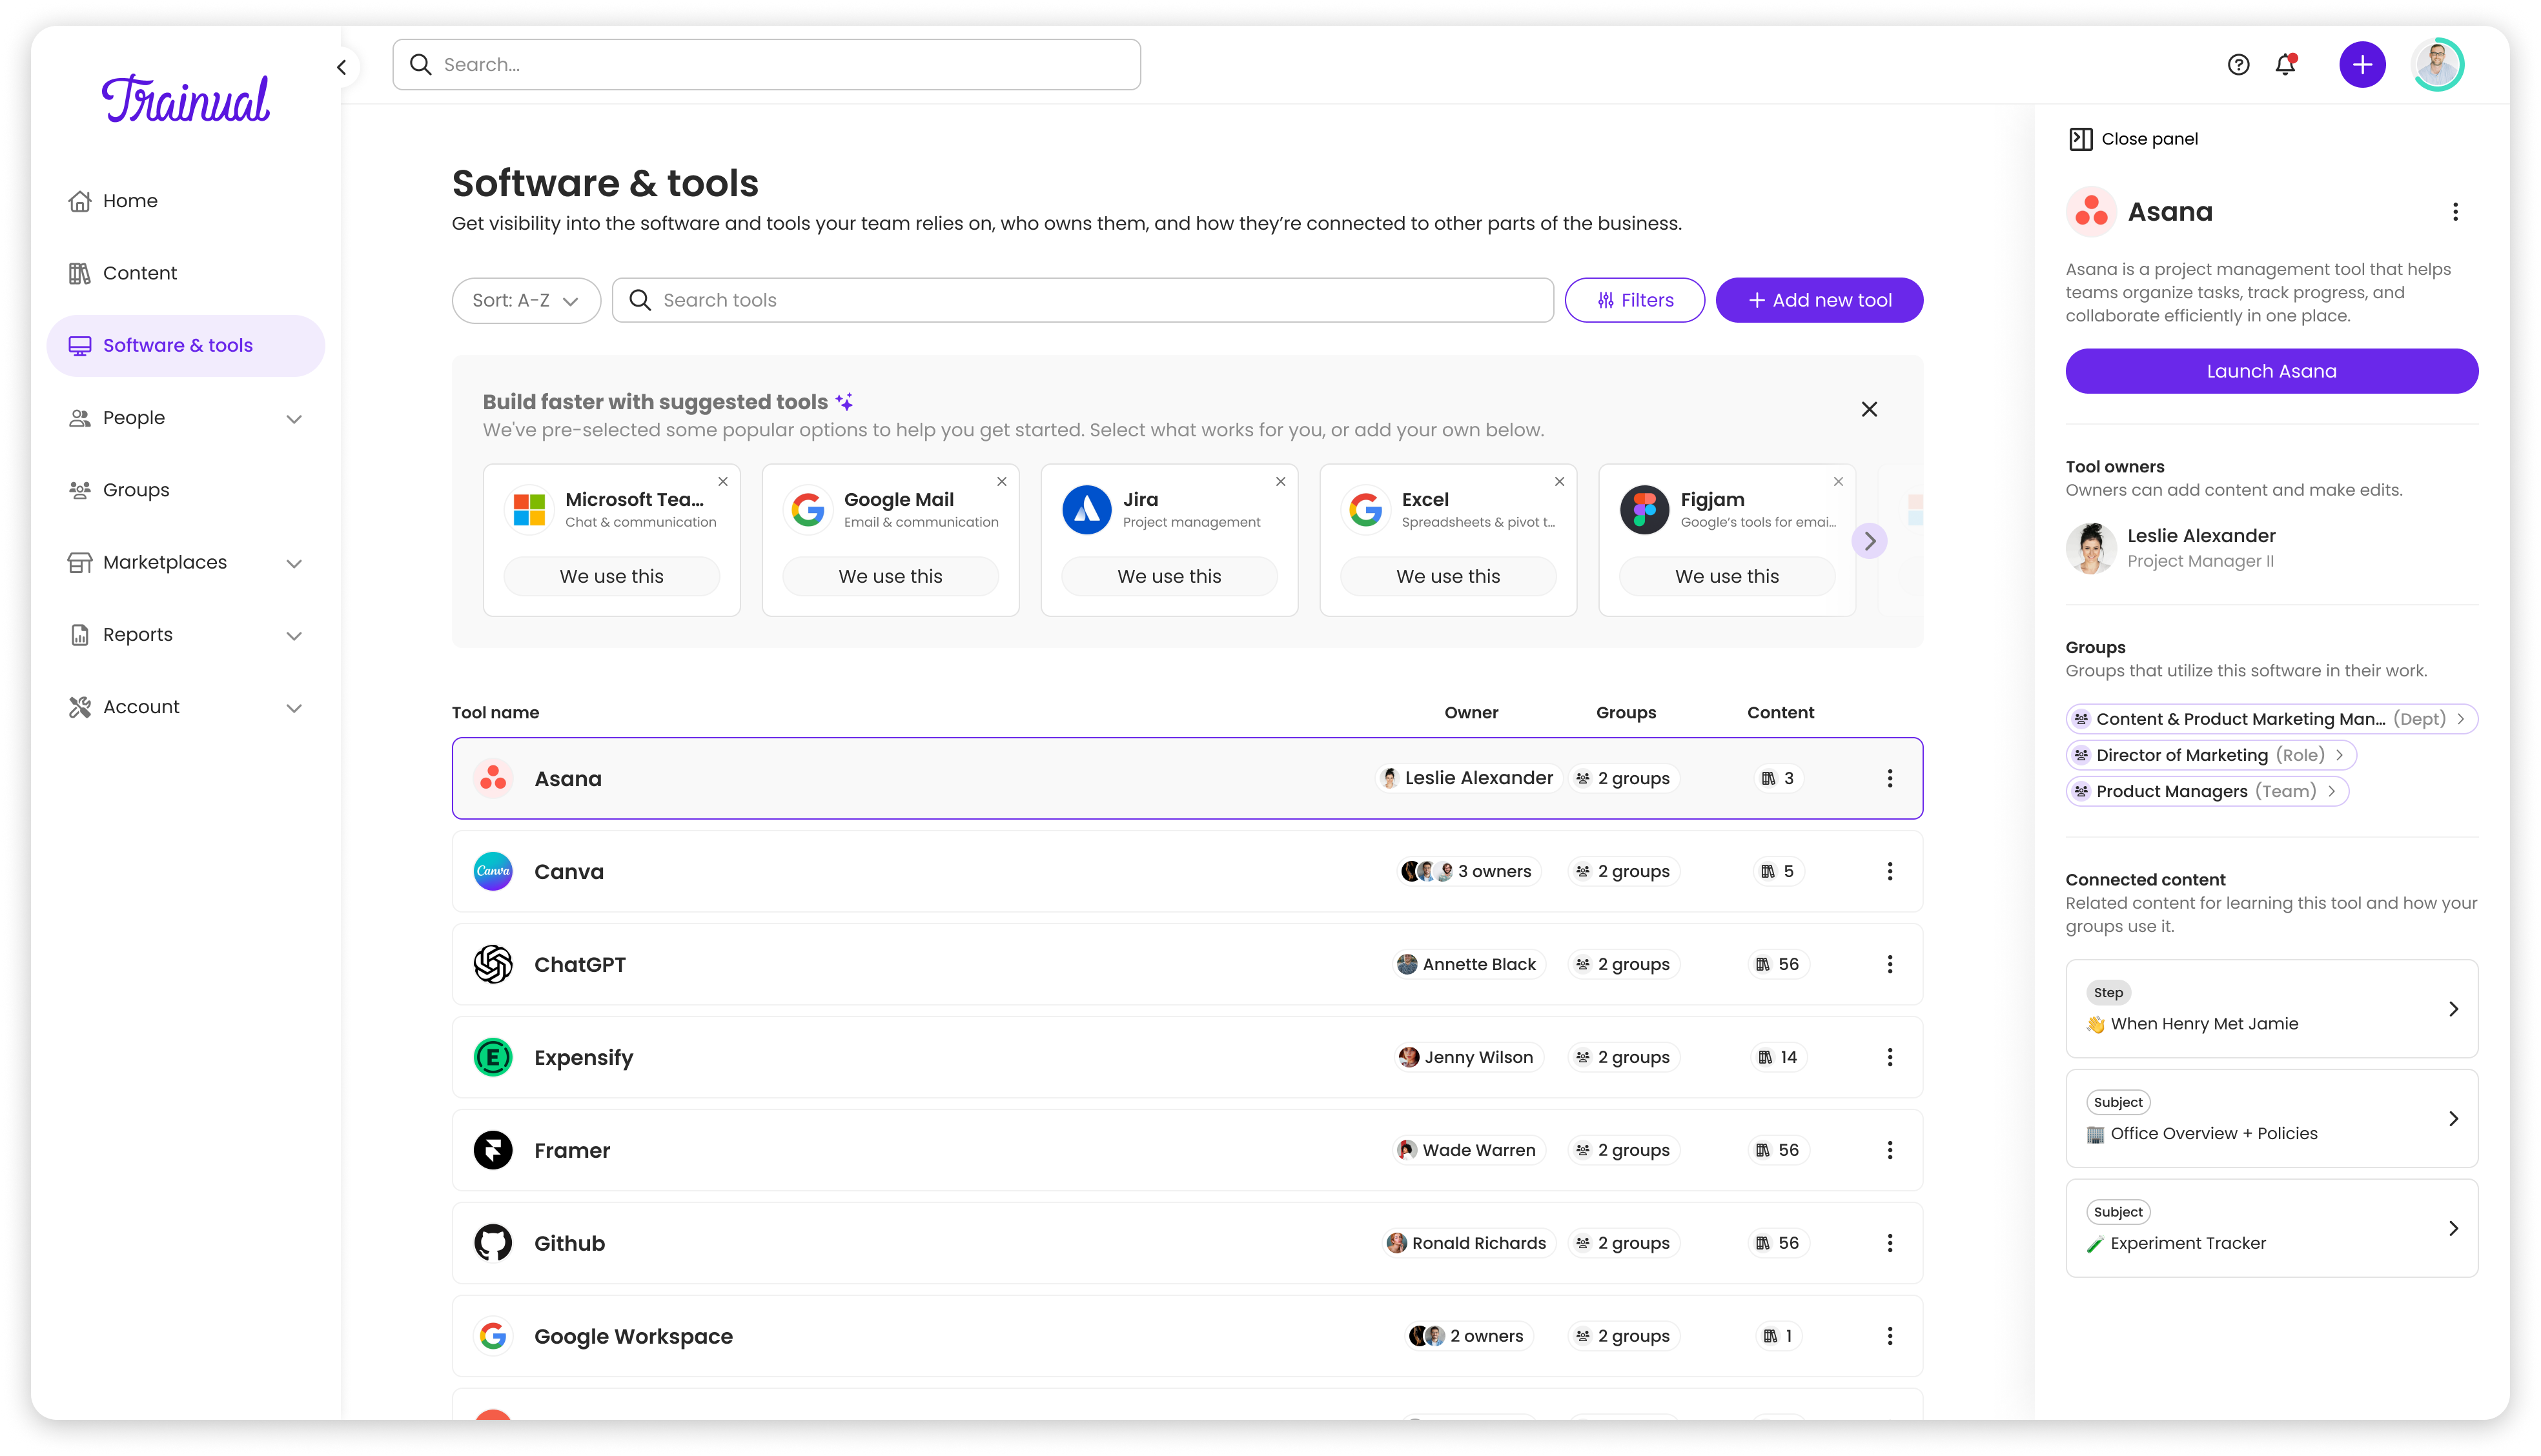The width and height of the screenshot is (2541, 1456).
Task: Click the notifications bell icon
Action: click(2285, 65)
